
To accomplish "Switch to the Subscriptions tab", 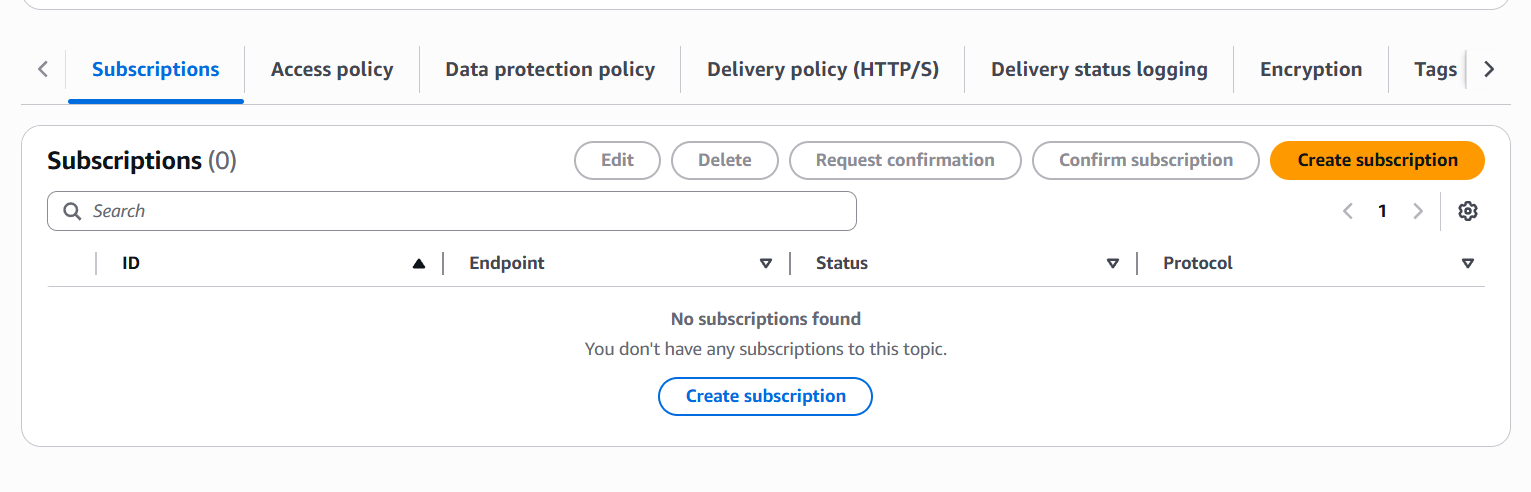I will pos(156,70).
